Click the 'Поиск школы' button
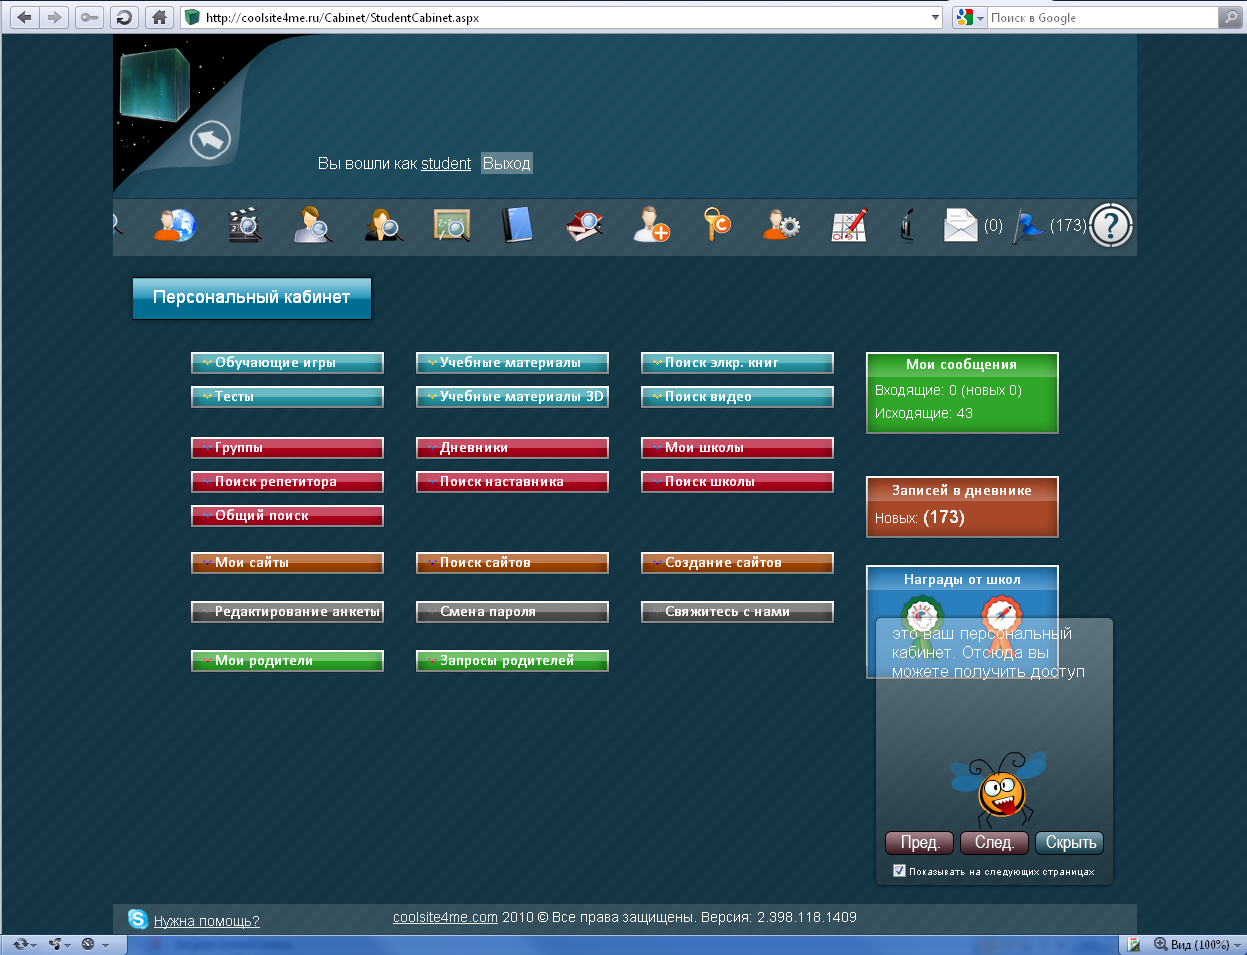 point(737,482)
